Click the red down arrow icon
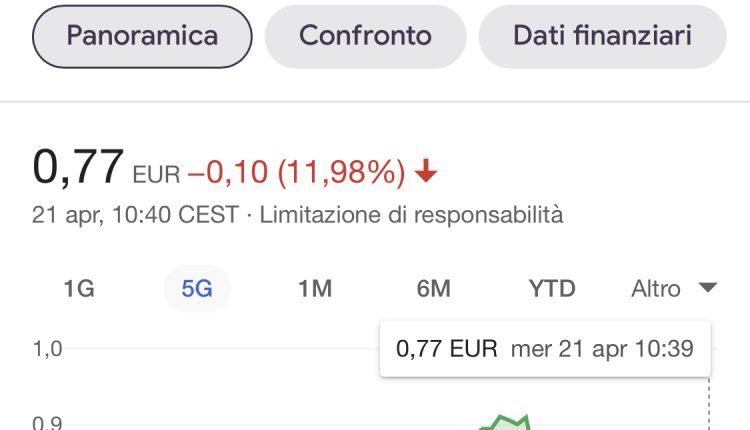The width and height of the screenshot is (750, 430). coord(426,173)
